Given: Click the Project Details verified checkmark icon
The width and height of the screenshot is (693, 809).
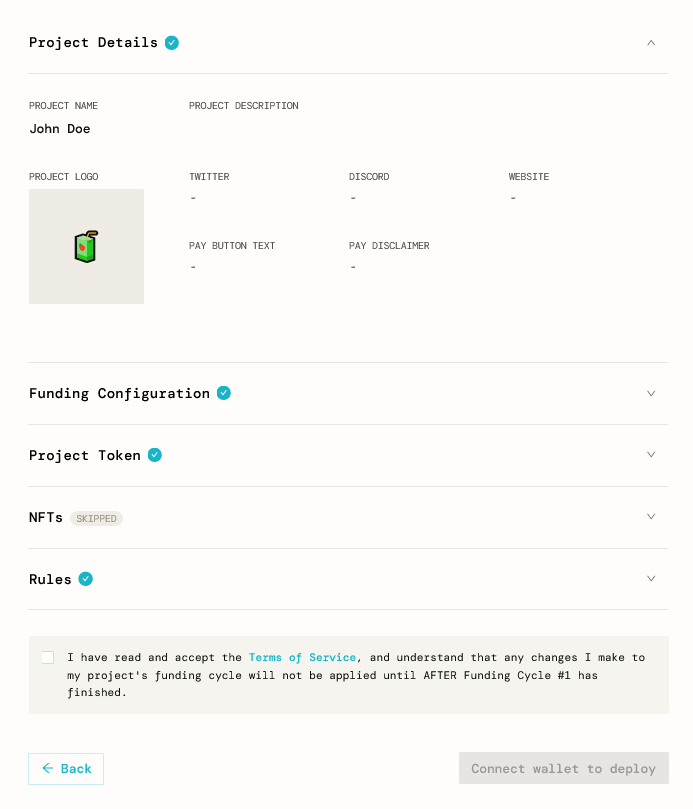Looking at the screenshot, I should (x=172, y=43).
